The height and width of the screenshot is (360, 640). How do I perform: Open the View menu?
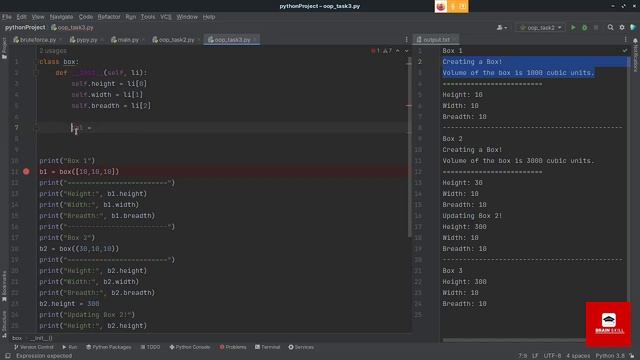click(38, 17)
